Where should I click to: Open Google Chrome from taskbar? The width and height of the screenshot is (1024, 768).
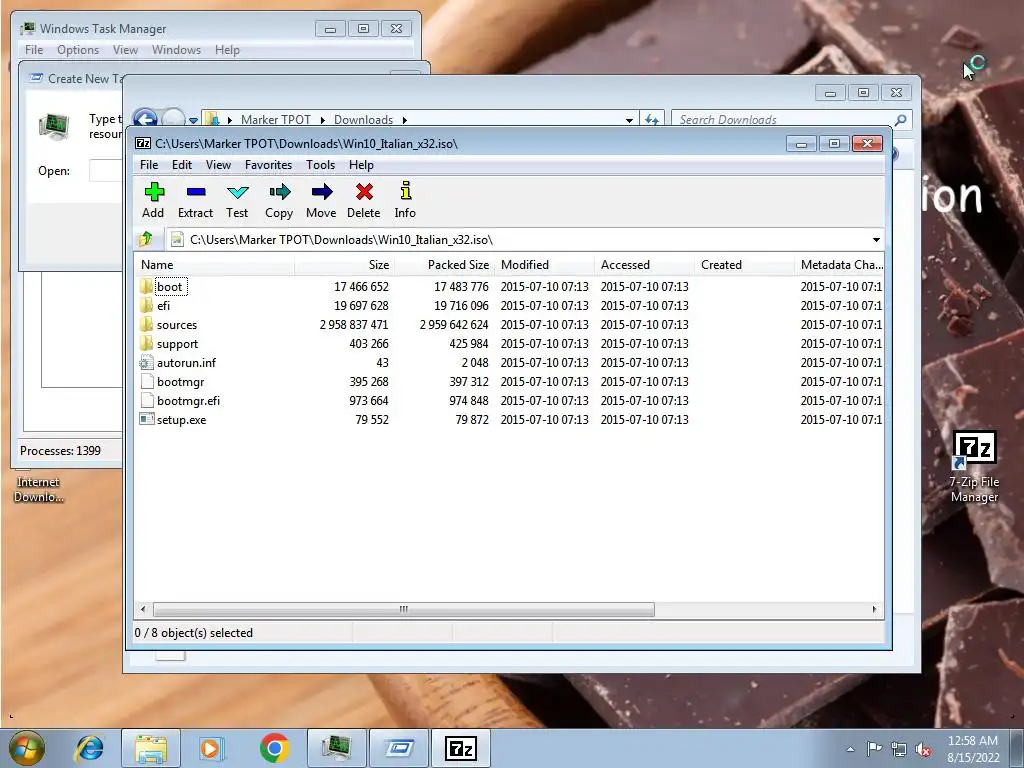274,748
